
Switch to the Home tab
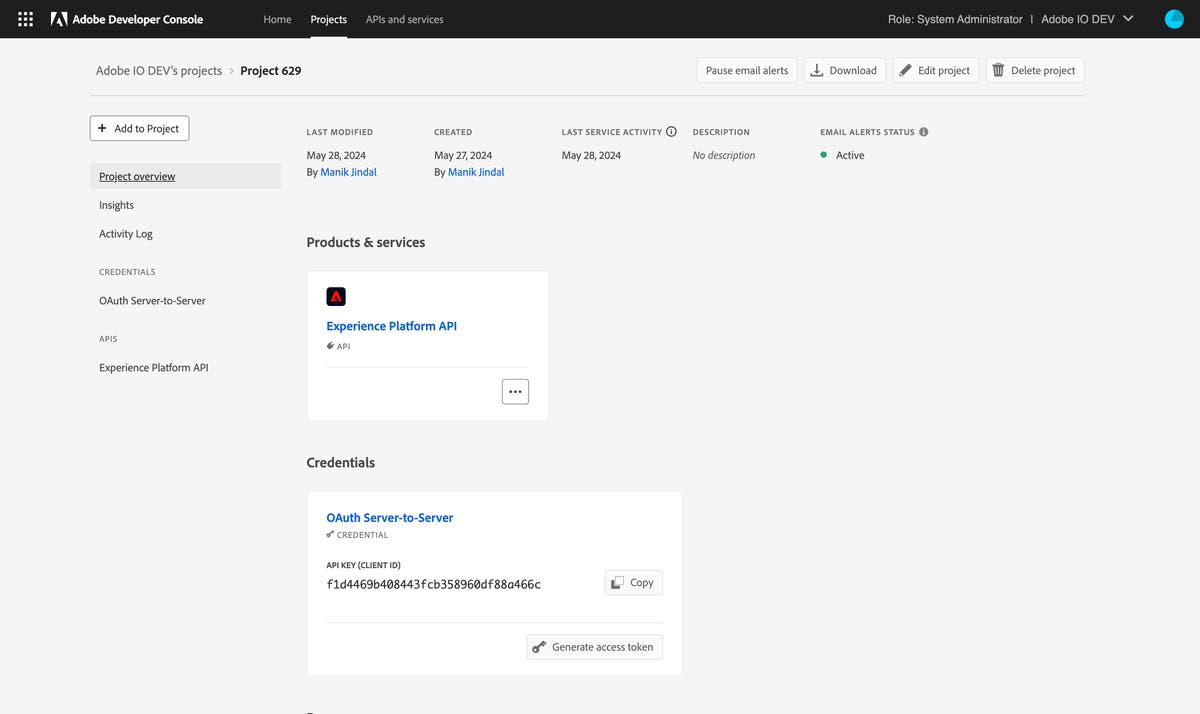tap(277, 19)
